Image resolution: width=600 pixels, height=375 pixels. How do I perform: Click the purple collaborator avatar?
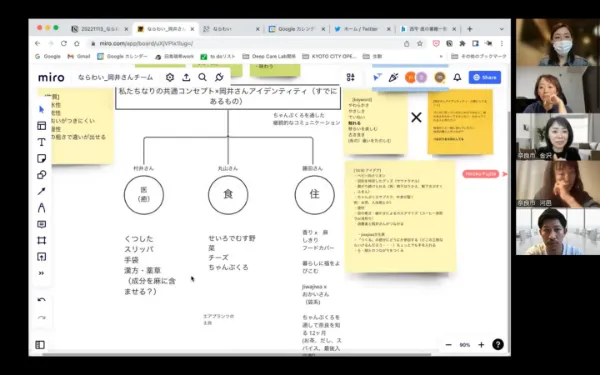421,77
